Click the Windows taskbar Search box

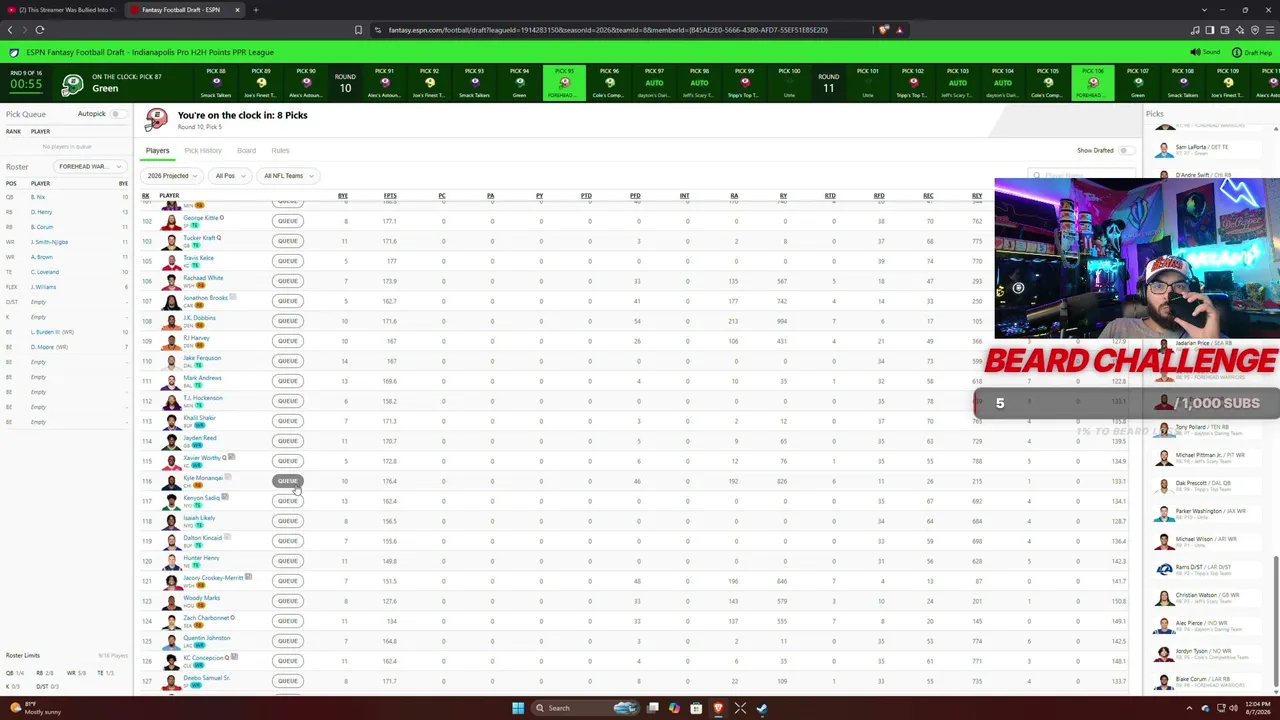point(584,708)
